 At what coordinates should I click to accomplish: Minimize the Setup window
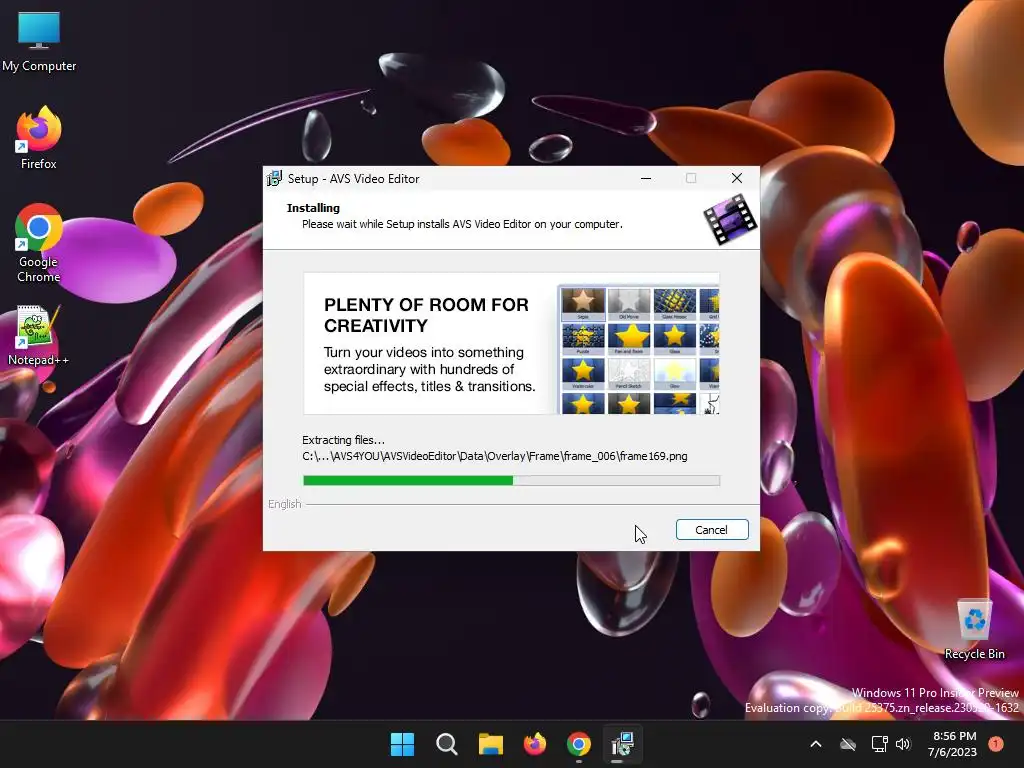[x=646, y=178]
